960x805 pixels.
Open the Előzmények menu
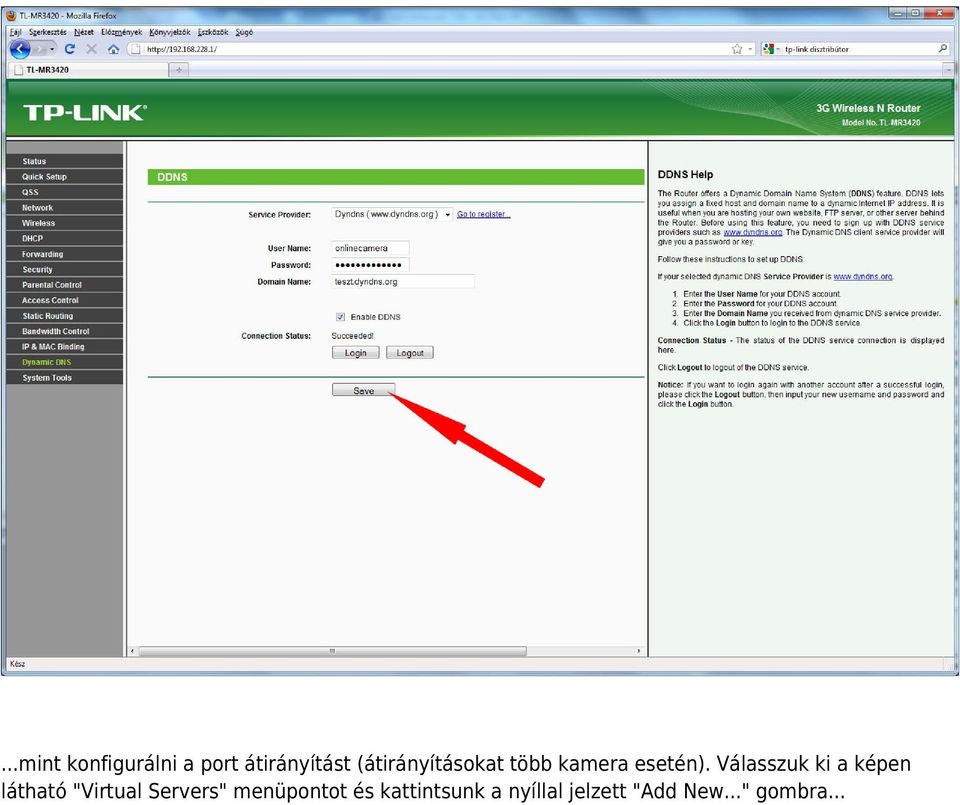[x=121, y=32]
